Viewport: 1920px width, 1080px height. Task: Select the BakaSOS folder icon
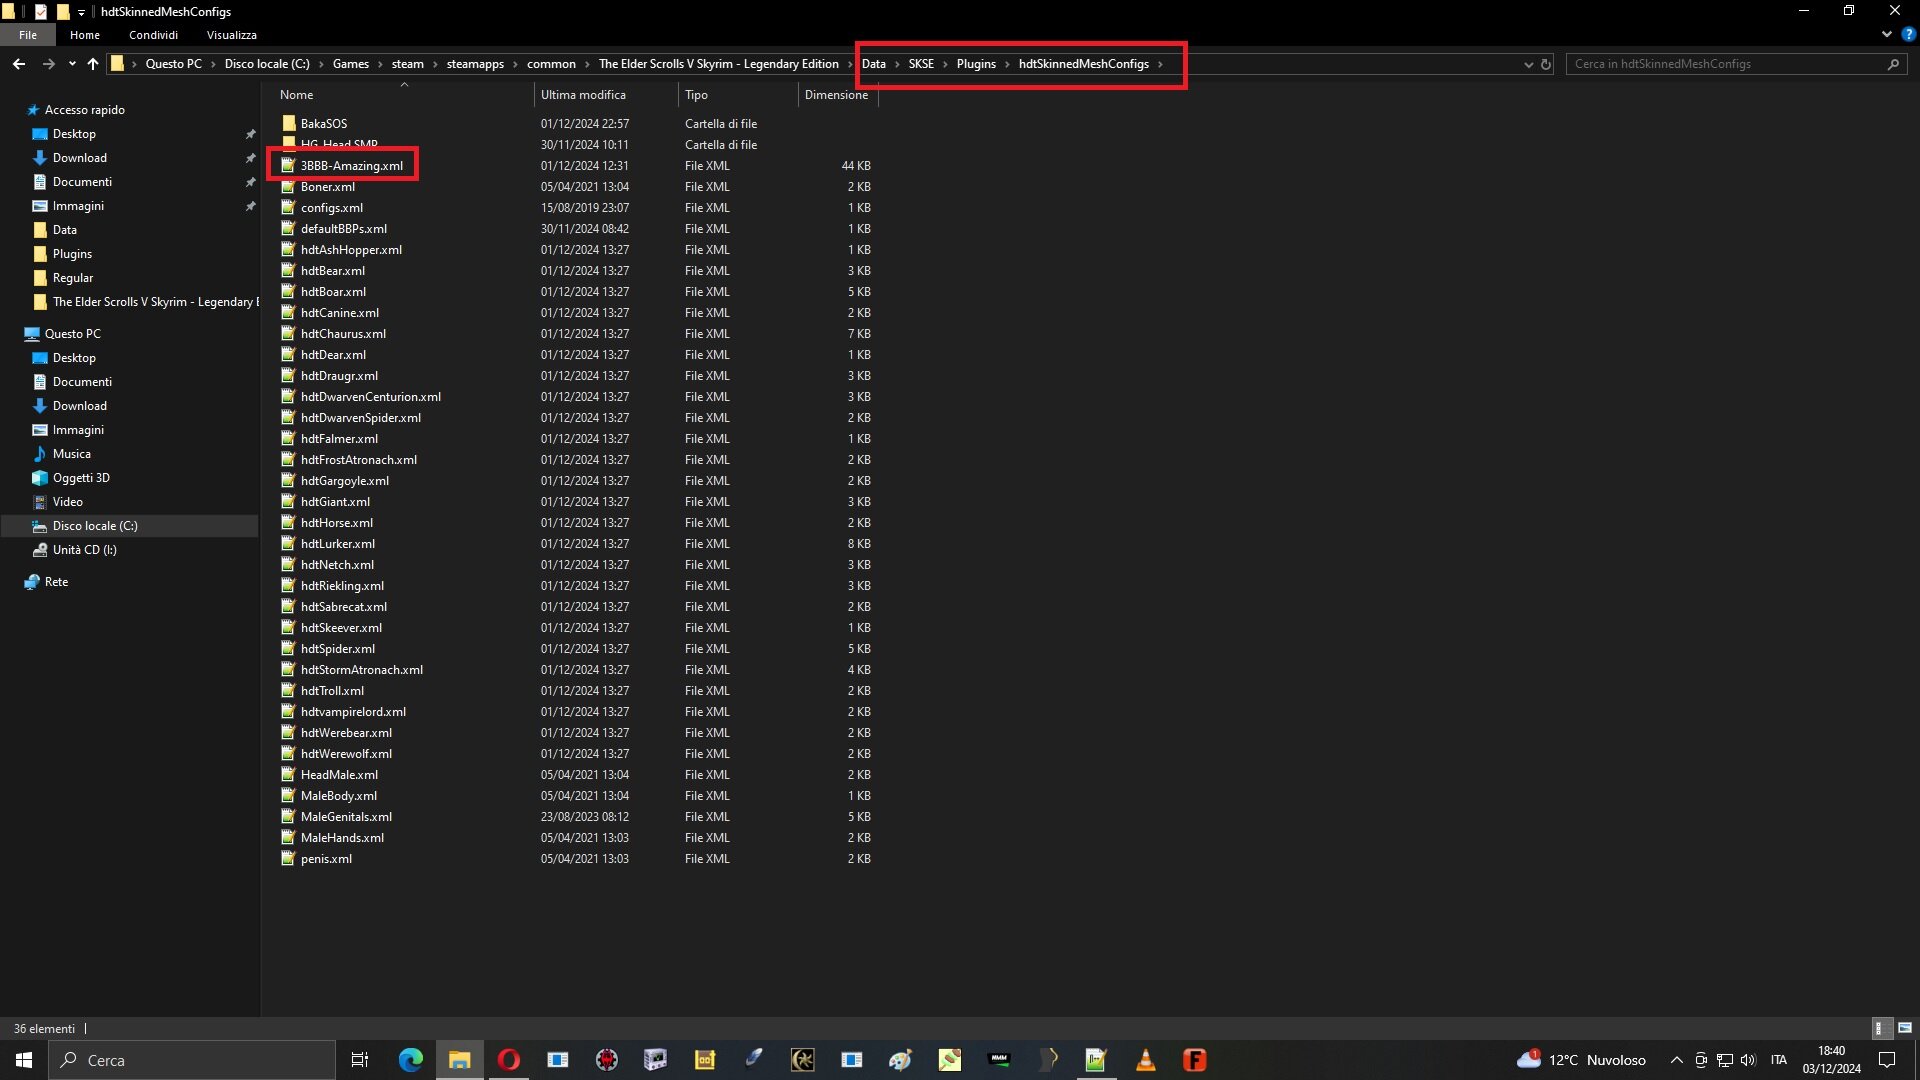click(x=289, y=124)
